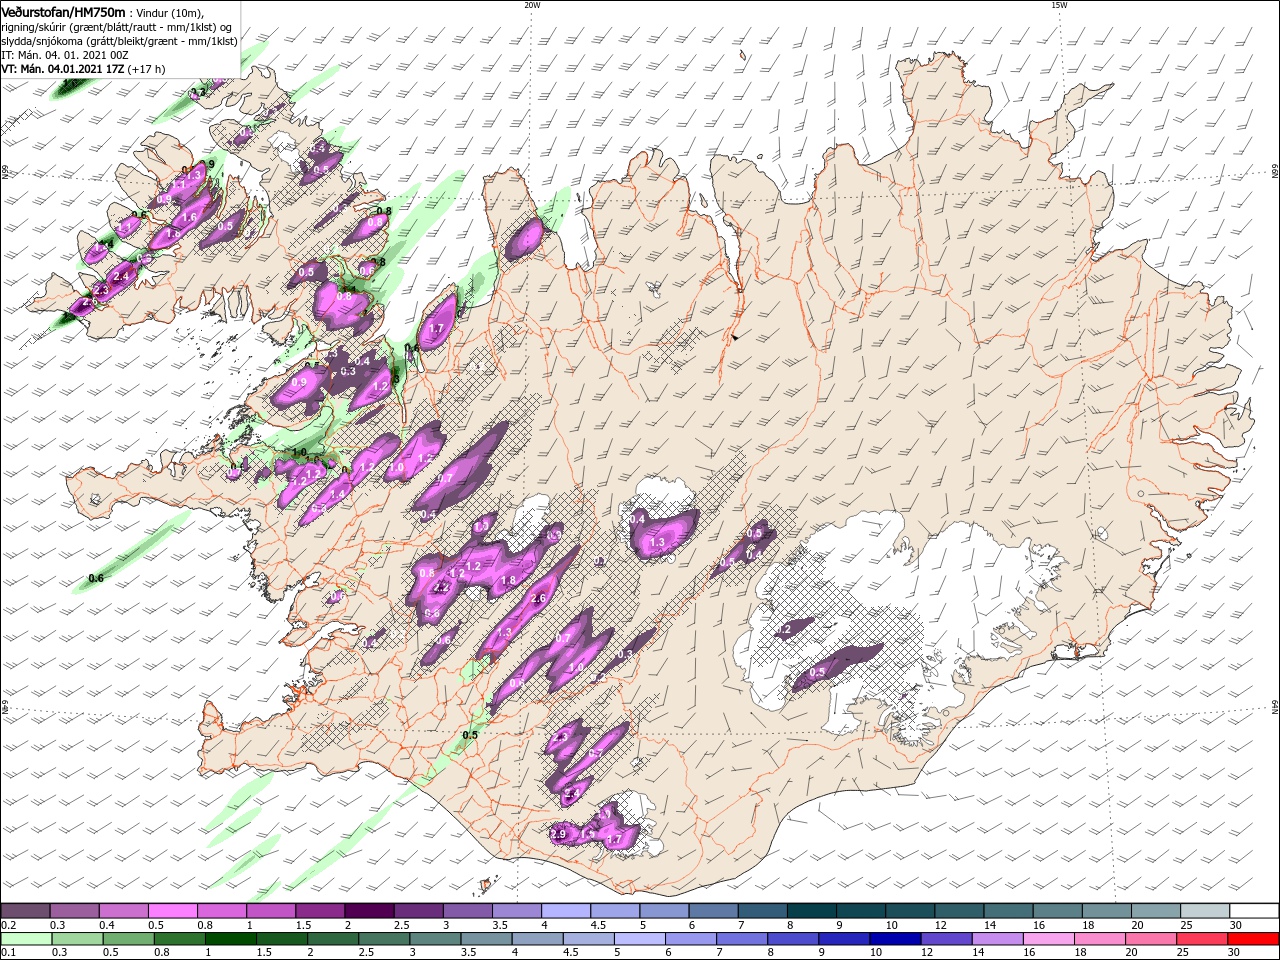Click the 'IT: Mán. 04. 01. 2021 00Z' line
Image resolution: width=1280 pixels, height=960 pixels.
pos(65,55)
